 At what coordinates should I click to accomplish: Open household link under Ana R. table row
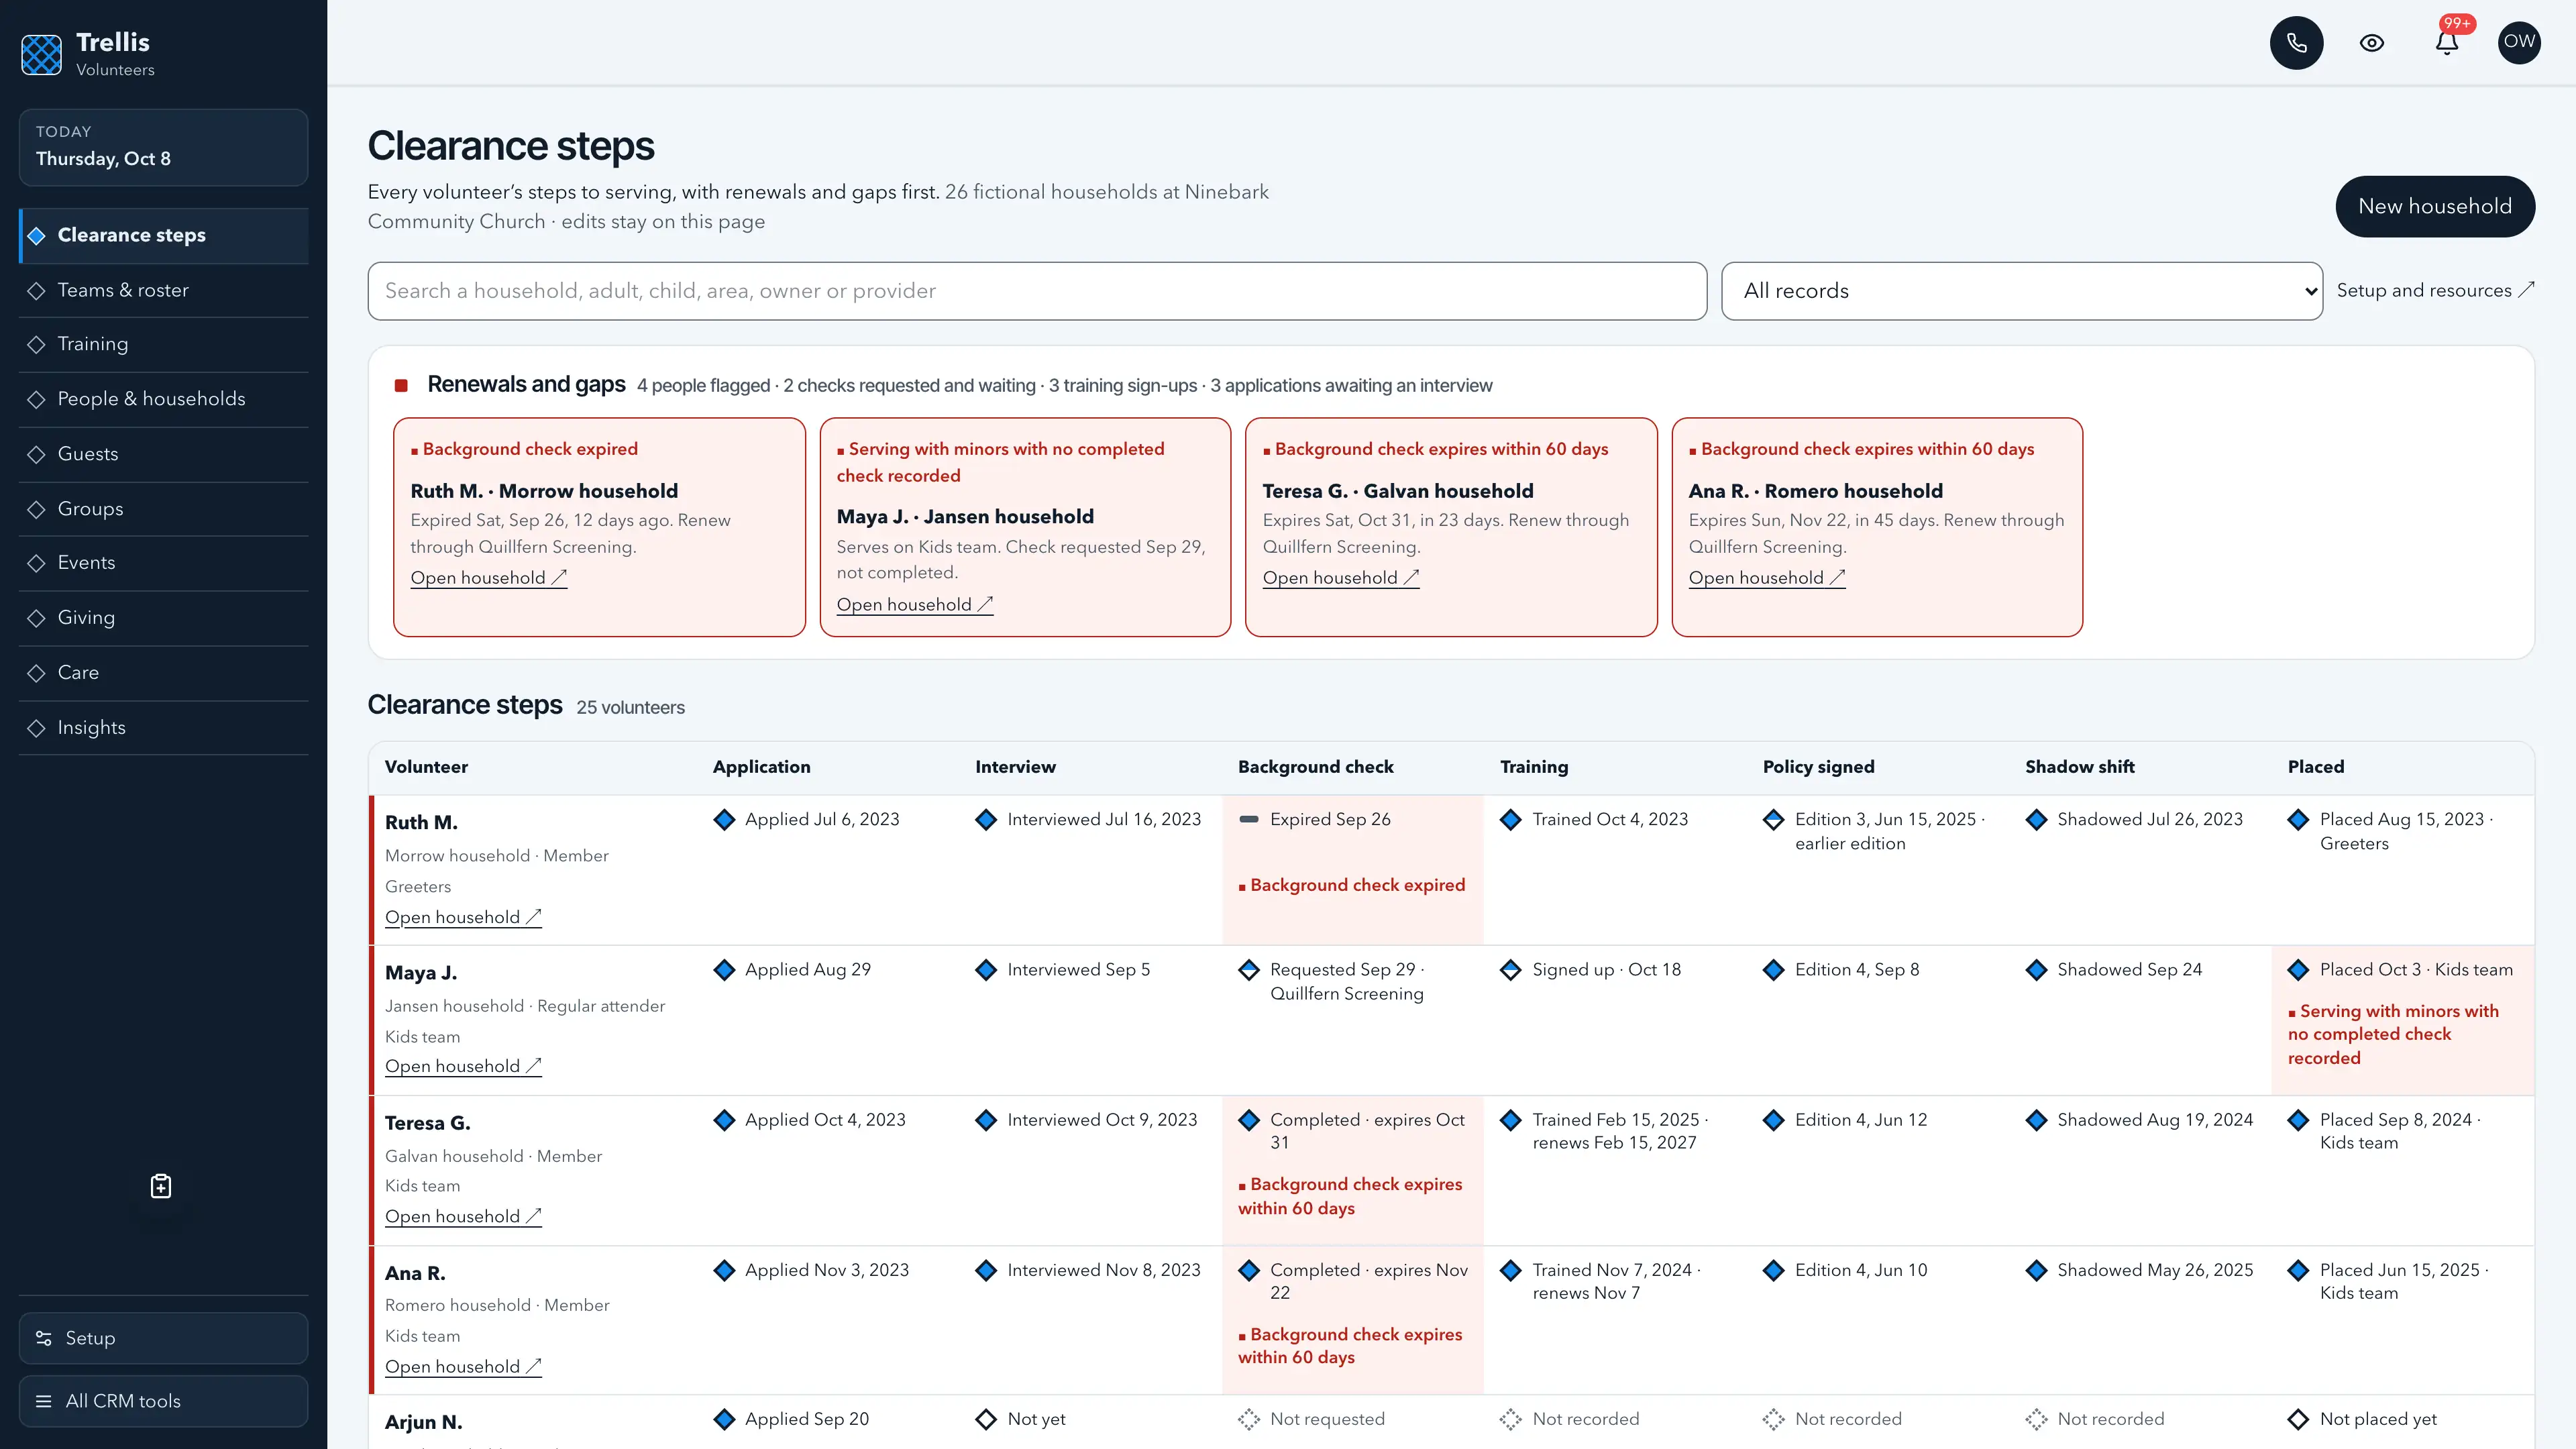(463, 1366)
